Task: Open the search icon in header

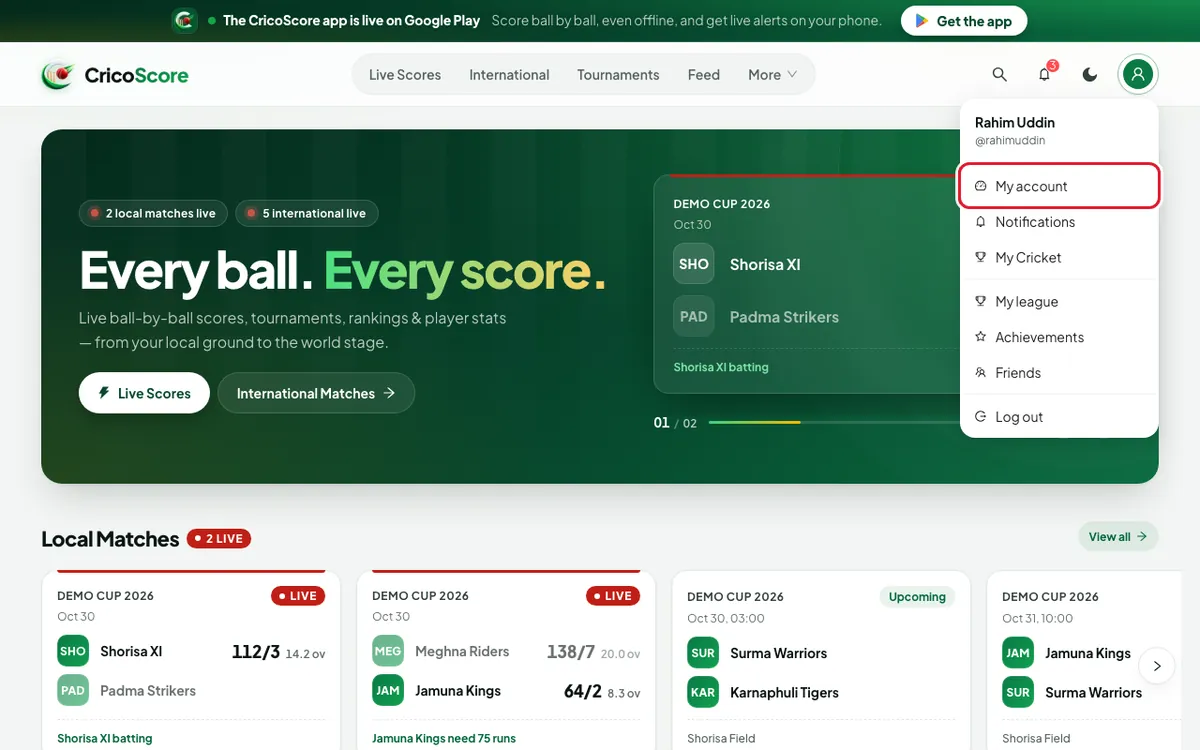Action: tap(999, 75)
